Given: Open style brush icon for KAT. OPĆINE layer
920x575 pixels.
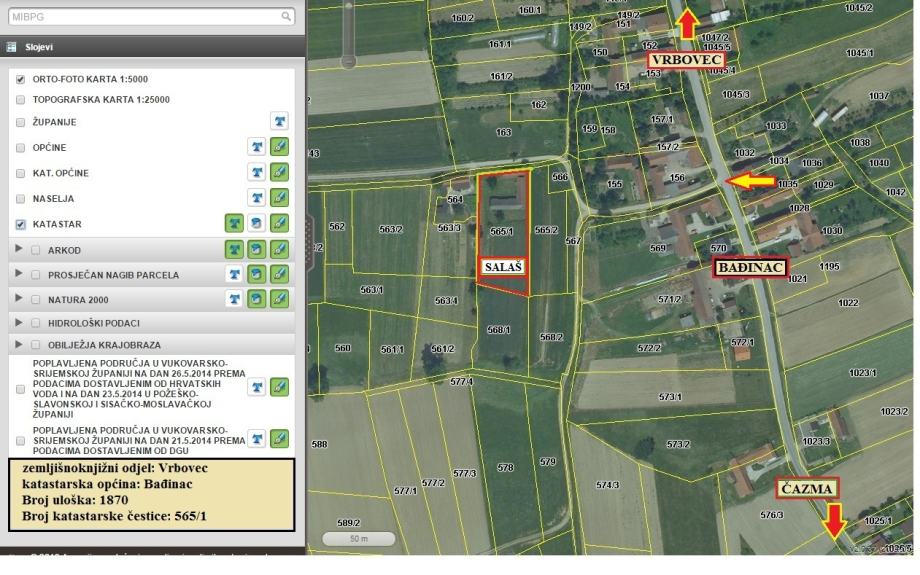Looking at the screenshot, I should point(279,172).
